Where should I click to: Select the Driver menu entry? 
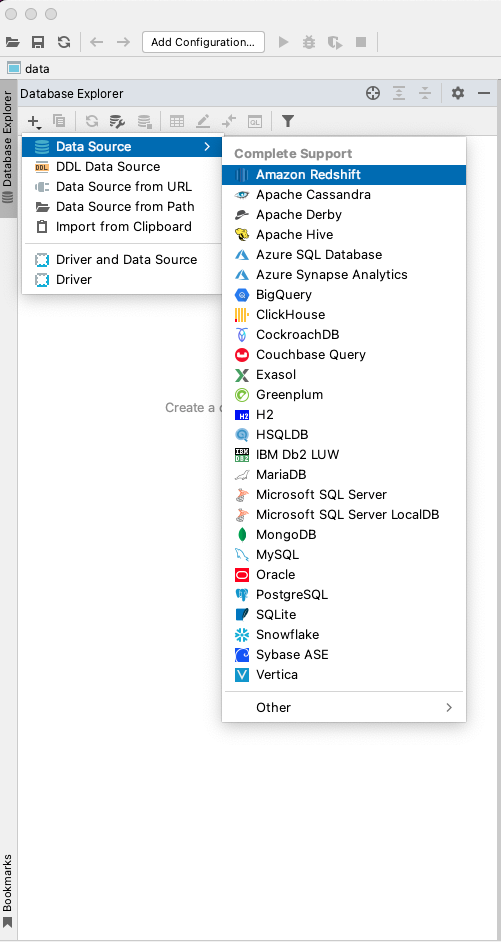point(122,279)
